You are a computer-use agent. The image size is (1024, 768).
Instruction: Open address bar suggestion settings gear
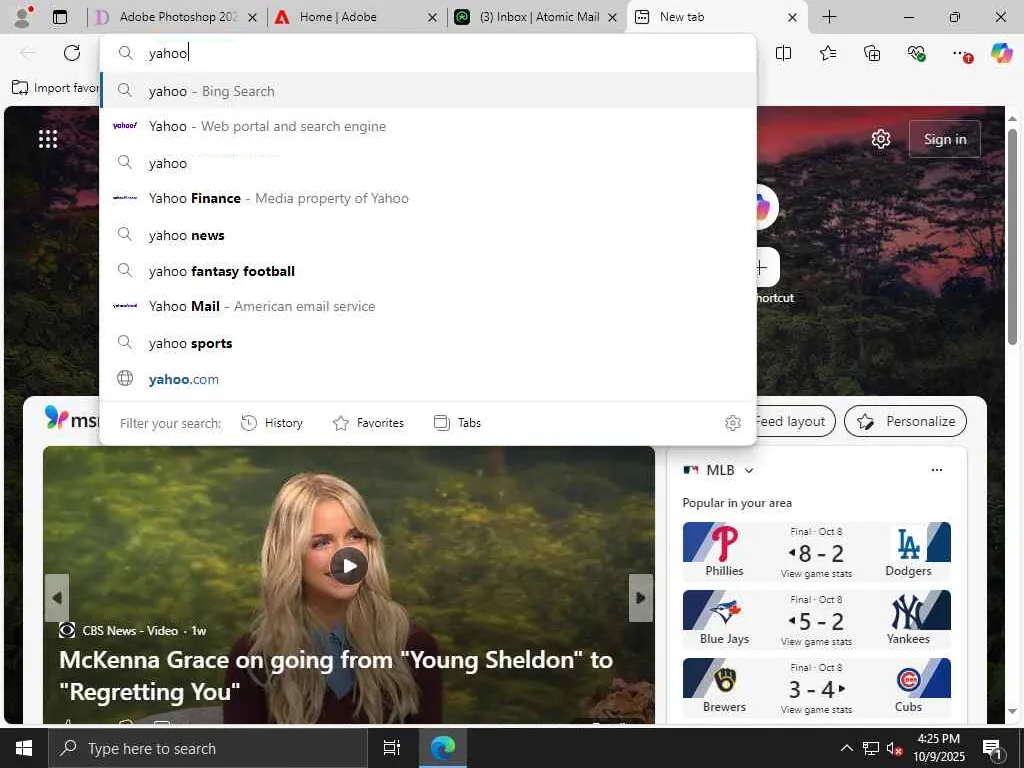(x=733, y=423)
